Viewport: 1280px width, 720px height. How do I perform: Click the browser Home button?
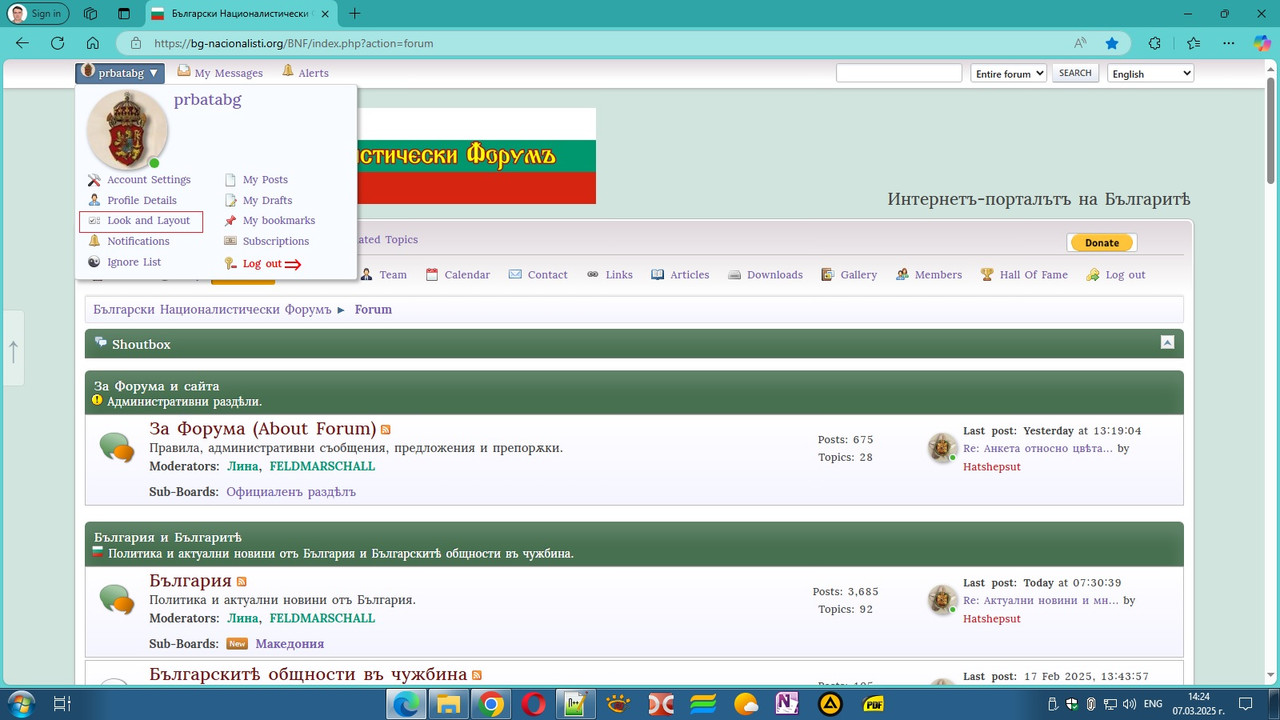click(x=92, y=43)
